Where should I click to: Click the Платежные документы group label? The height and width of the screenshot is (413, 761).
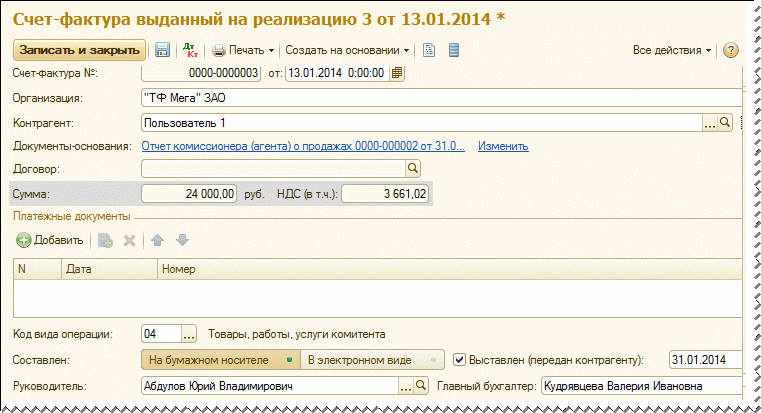pos(71,216)
